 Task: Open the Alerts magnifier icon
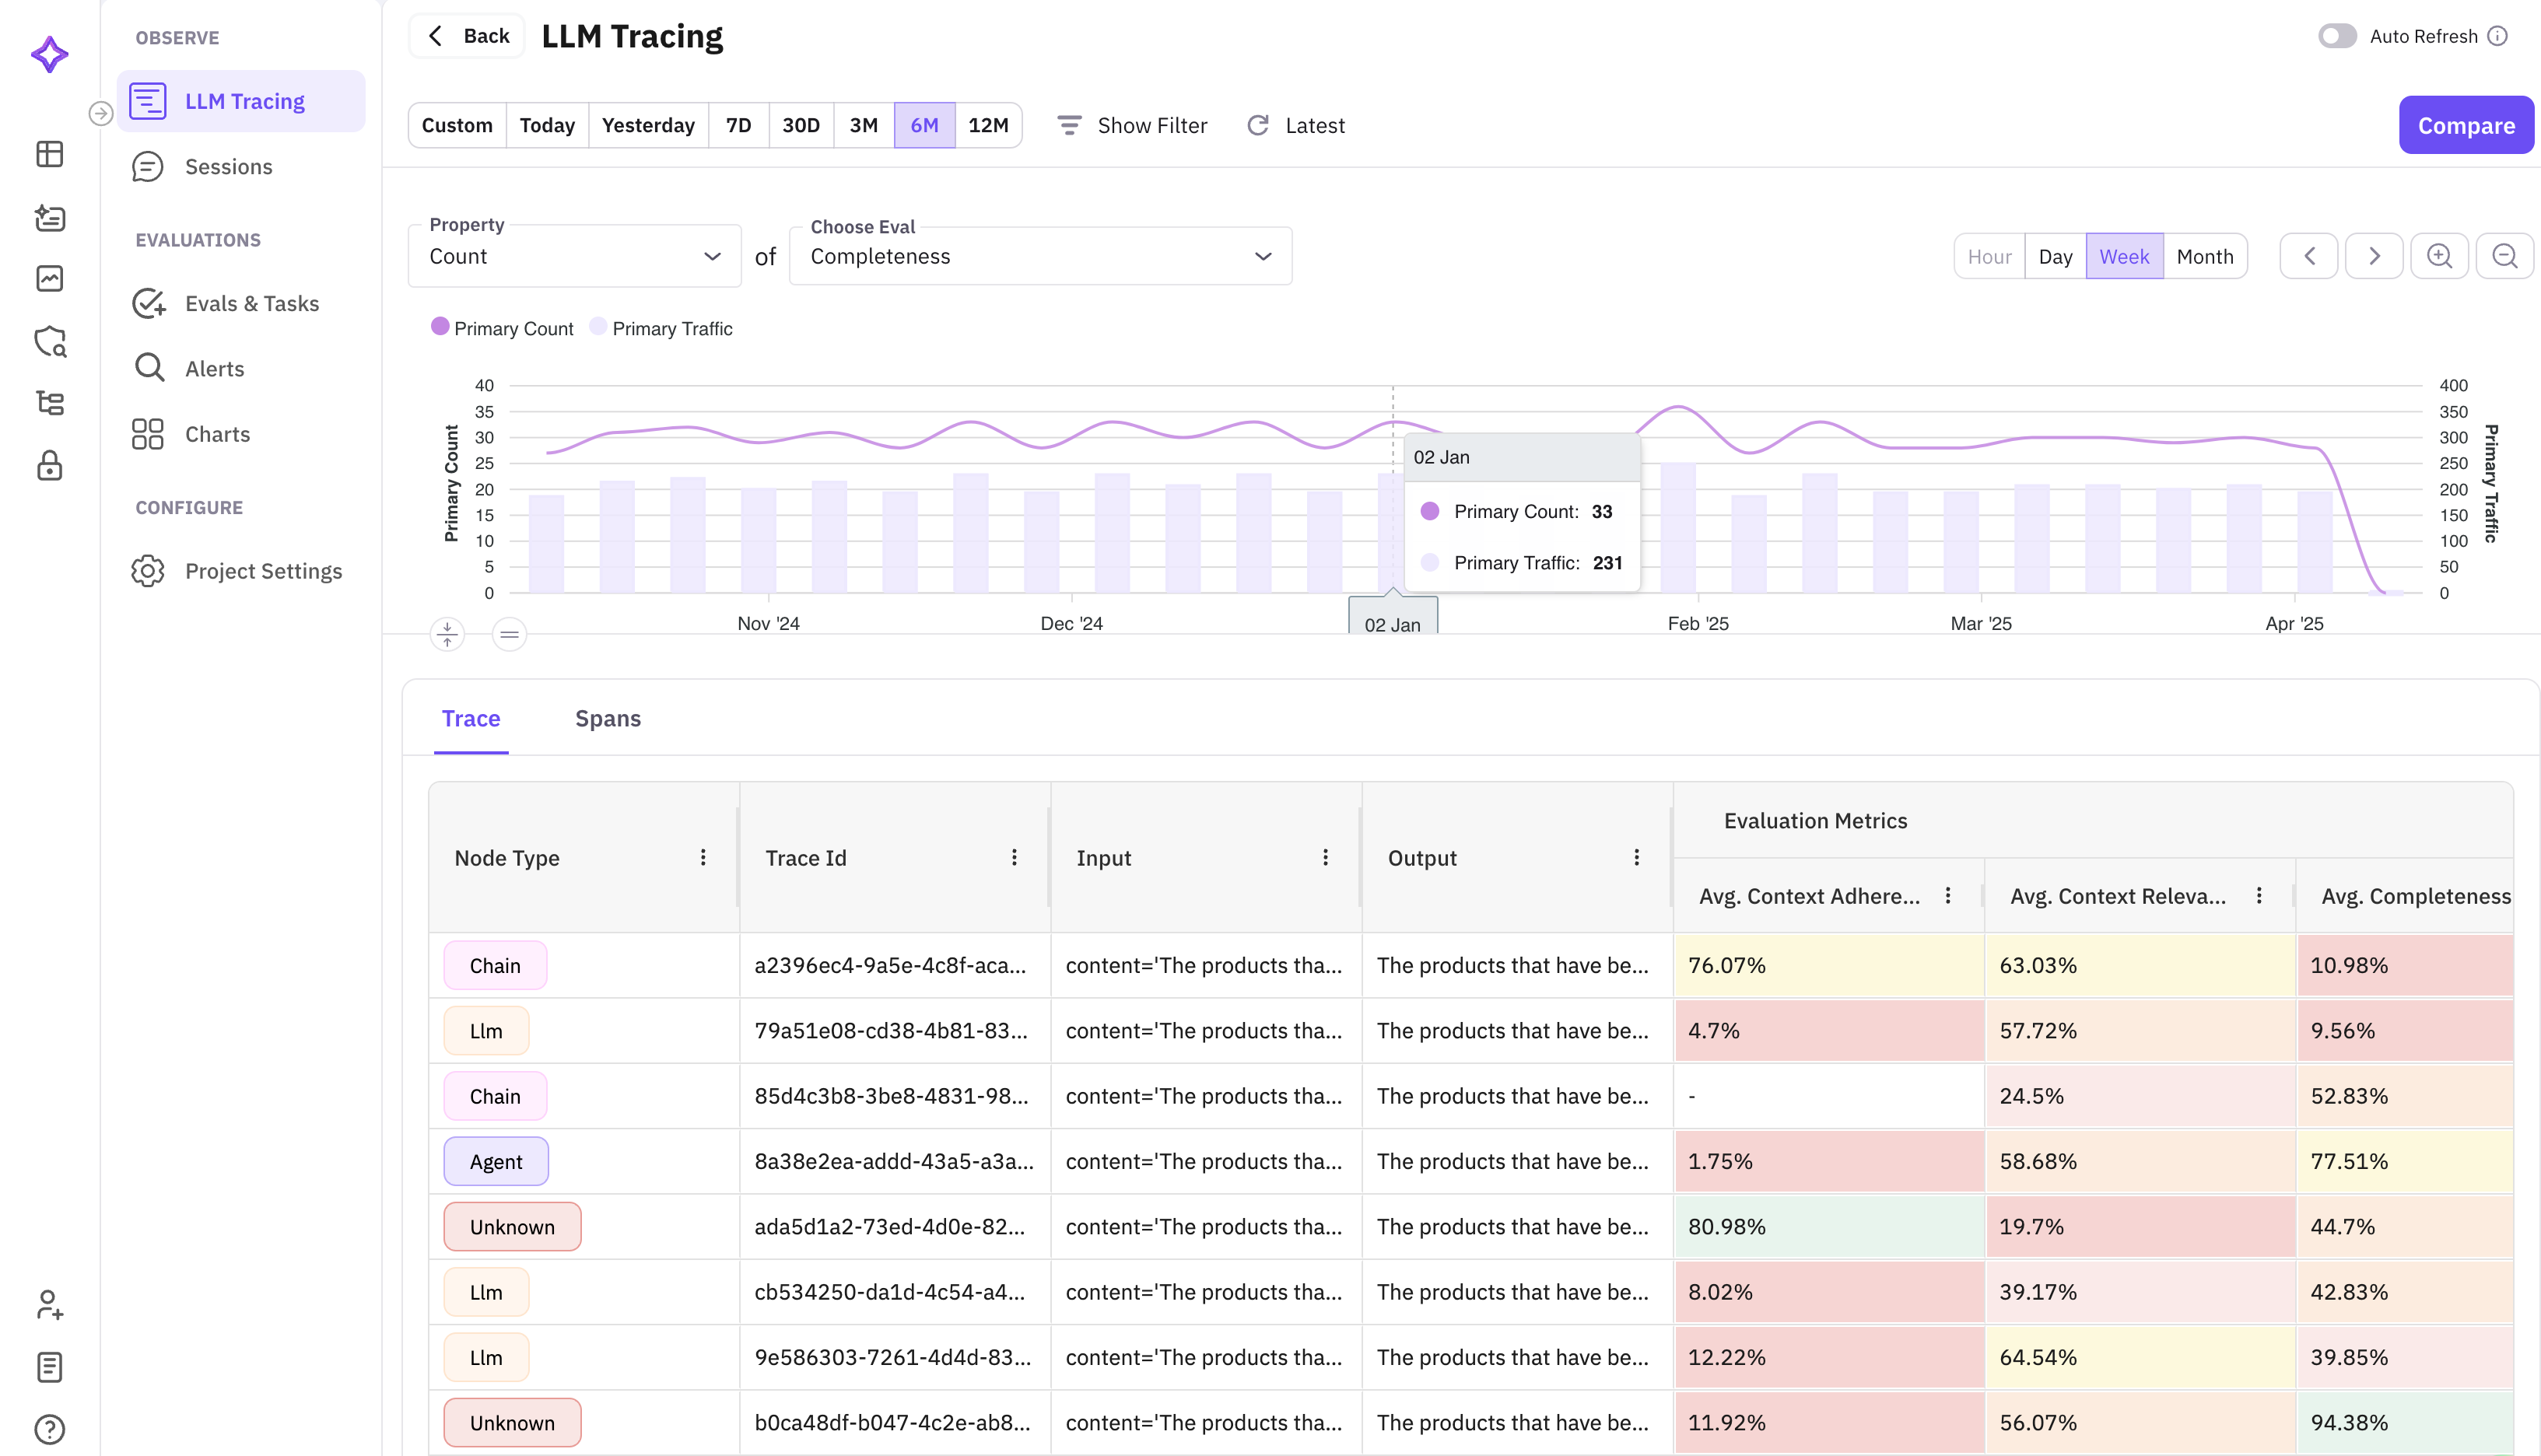pyautogui.click(x=148, y=367)
